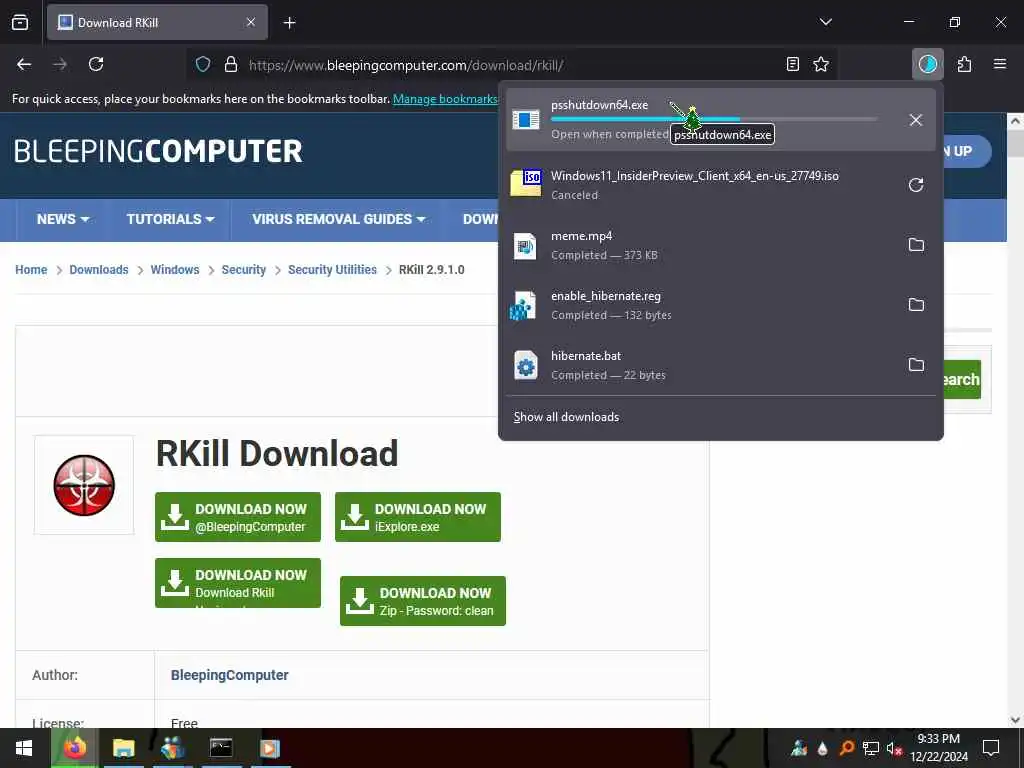Open the Windows Start menu
Viewport: 1024px width, 768px height.
pyautogui.click(x=24, y=748)
